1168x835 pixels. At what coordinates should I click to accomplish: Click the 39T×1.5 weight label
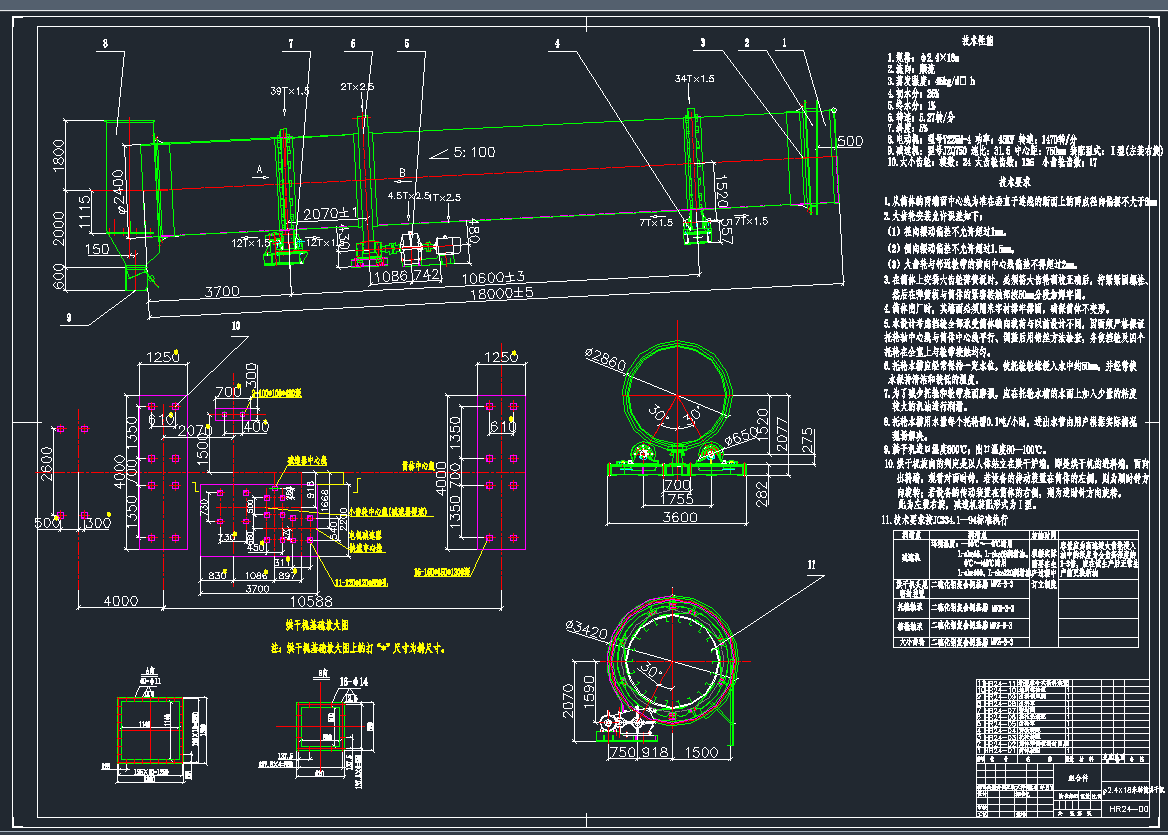click(x=289, y=91)
